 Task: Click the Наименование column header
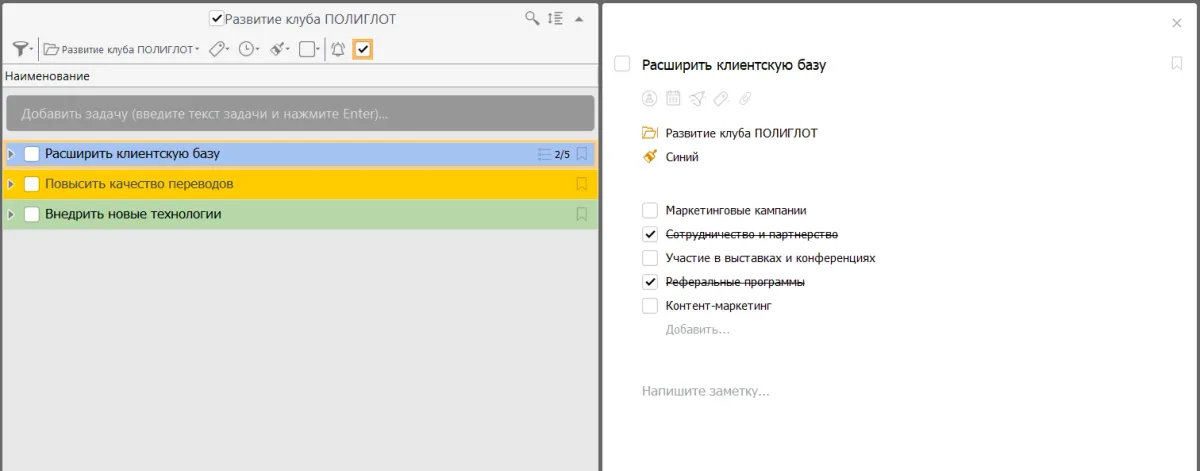[47, 76]
